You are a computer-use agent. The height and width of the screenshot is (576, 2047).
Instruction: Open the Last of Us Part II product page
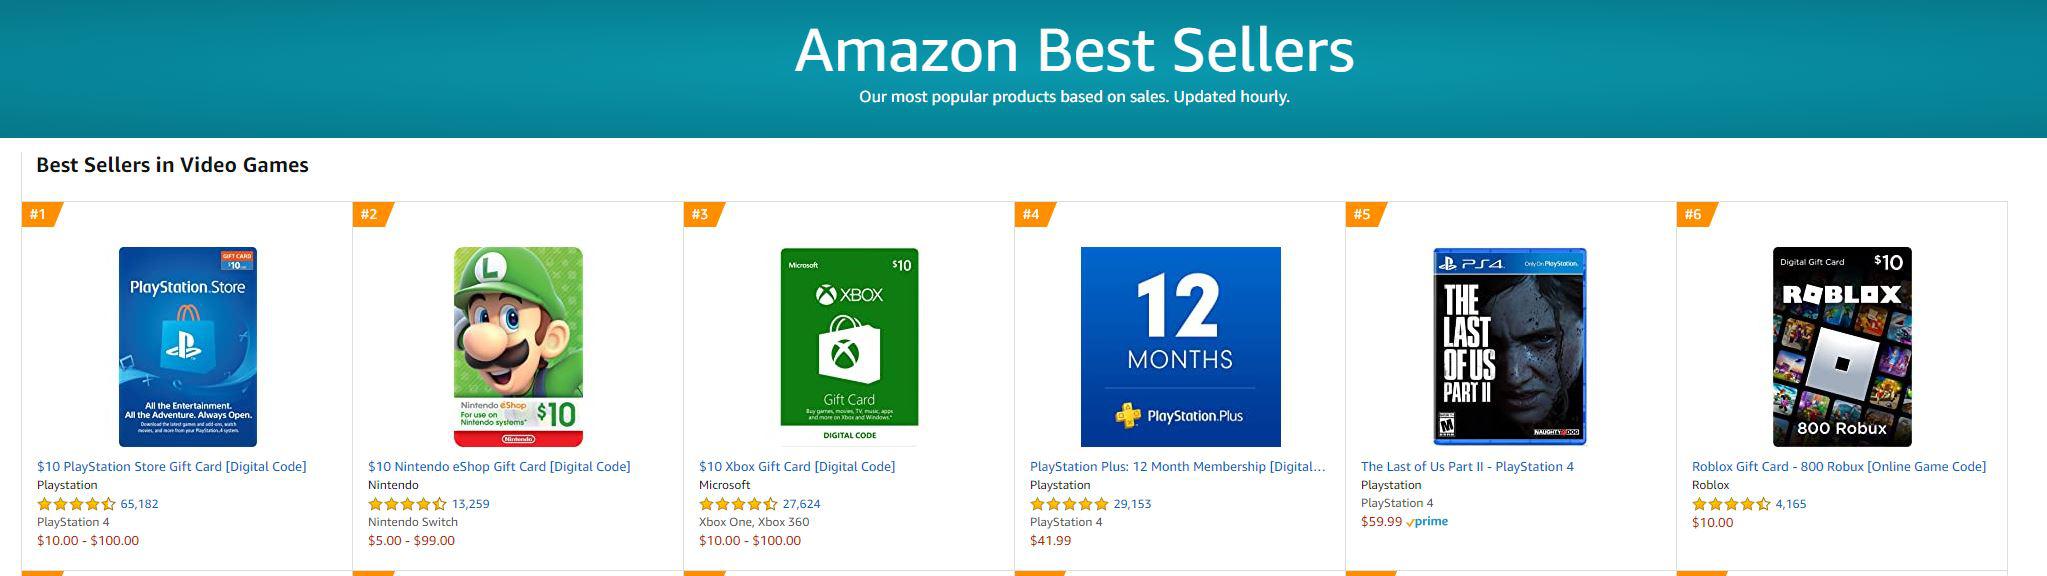(1467, 465)
